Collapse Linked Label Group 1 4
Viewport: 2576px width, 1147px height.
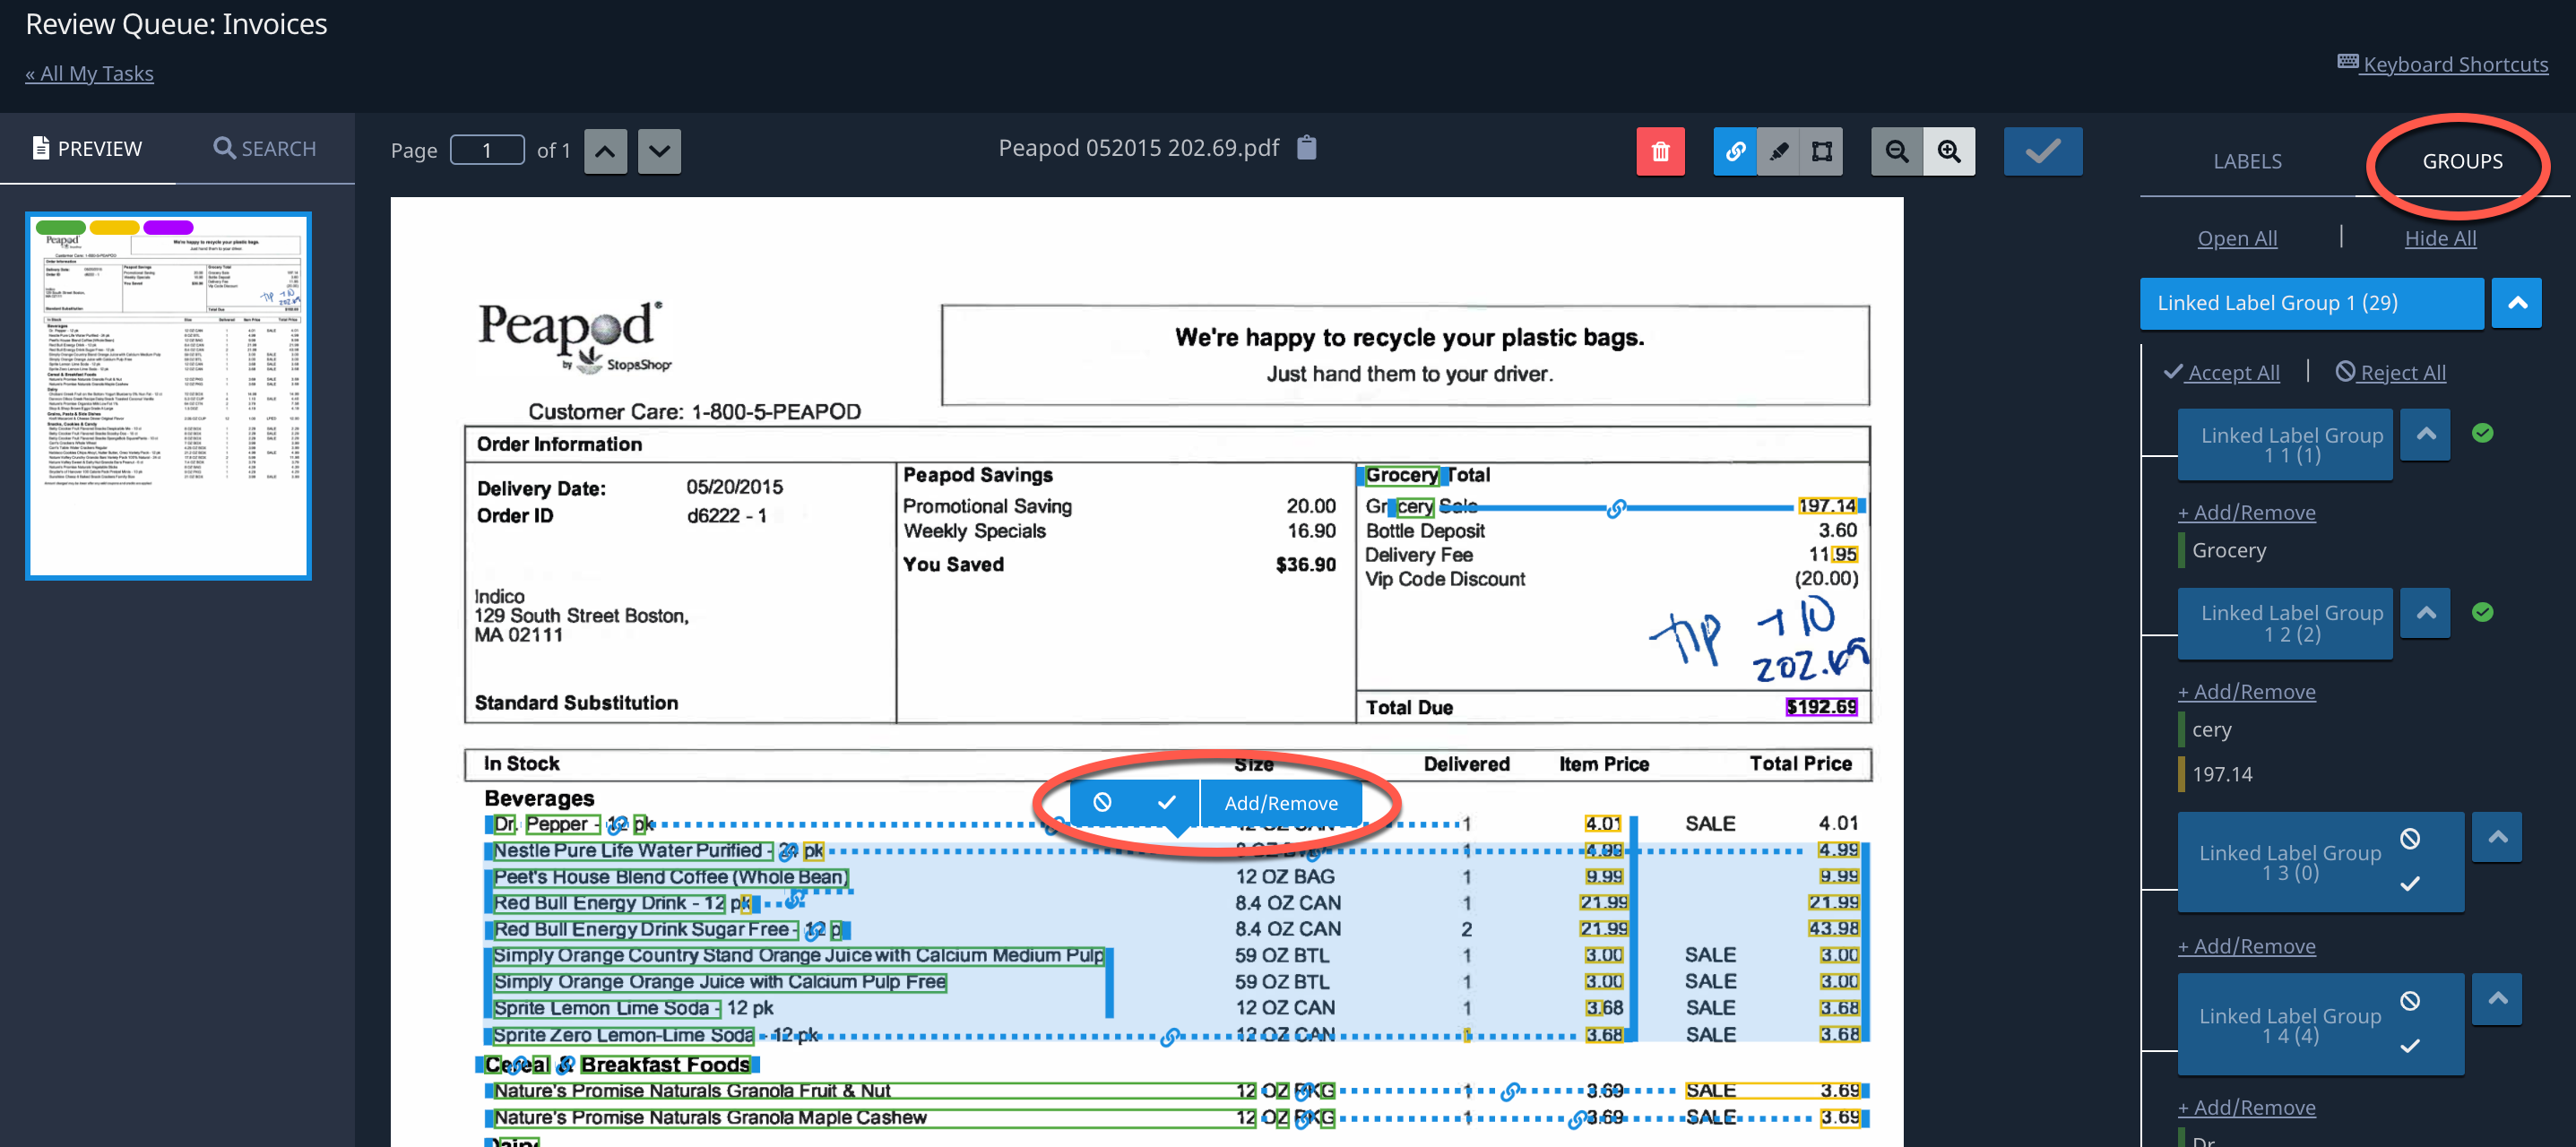(2497, 1000)
